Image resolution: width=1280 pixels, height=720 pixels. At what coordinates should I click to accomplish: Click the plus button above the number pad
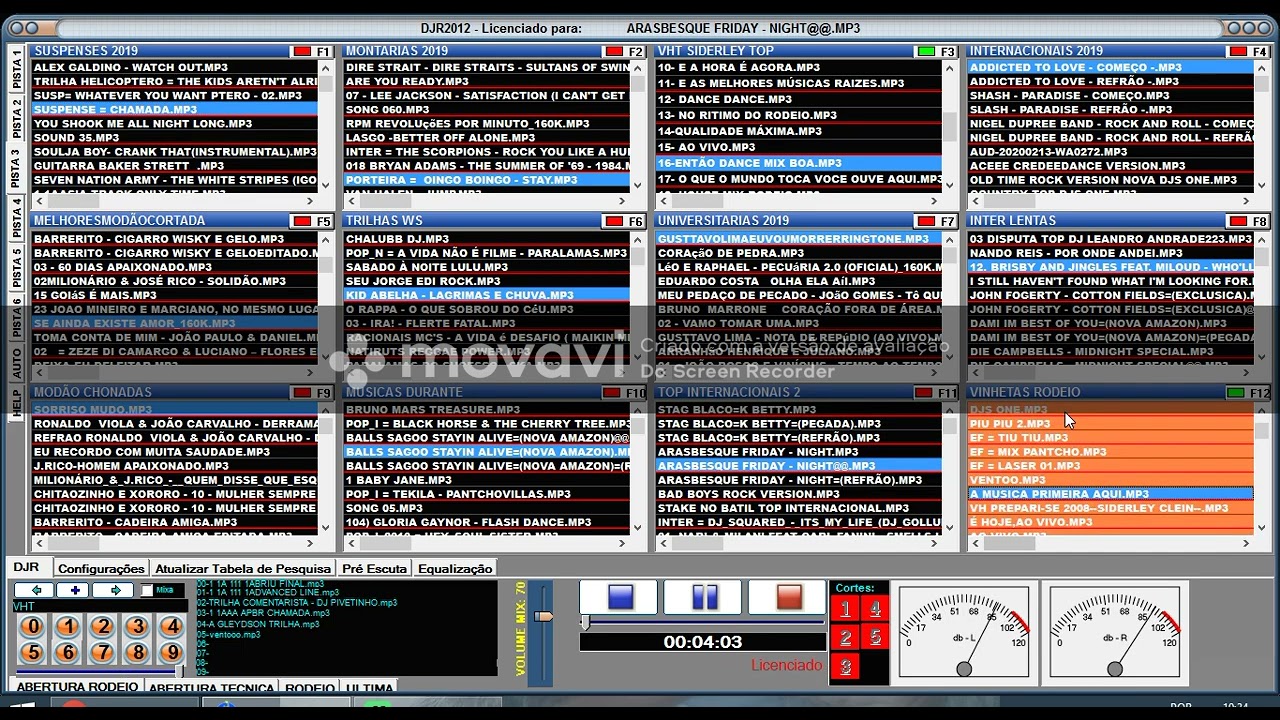click(74, 590)
